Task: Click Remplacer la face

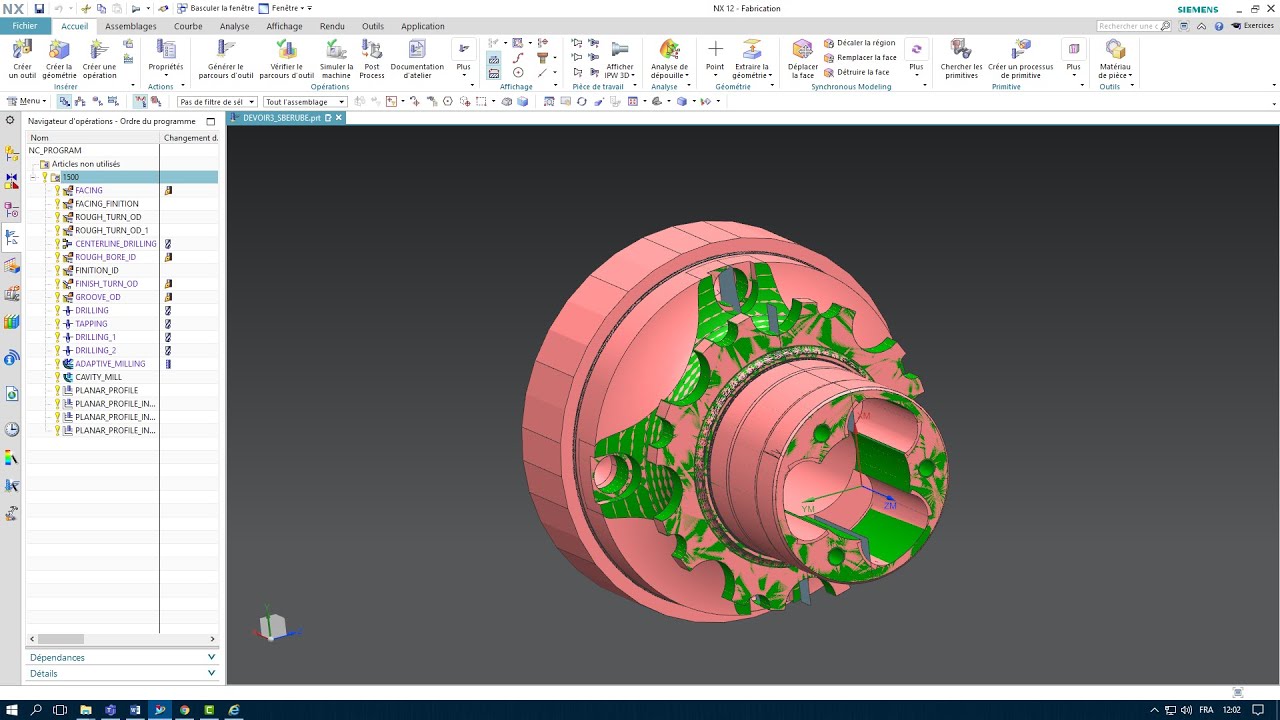Action: [x=860, y=57]
